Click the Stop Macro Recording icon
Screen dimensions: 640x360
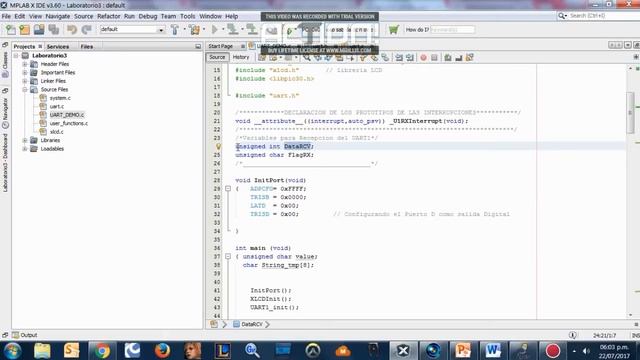[x=434, y=58]
